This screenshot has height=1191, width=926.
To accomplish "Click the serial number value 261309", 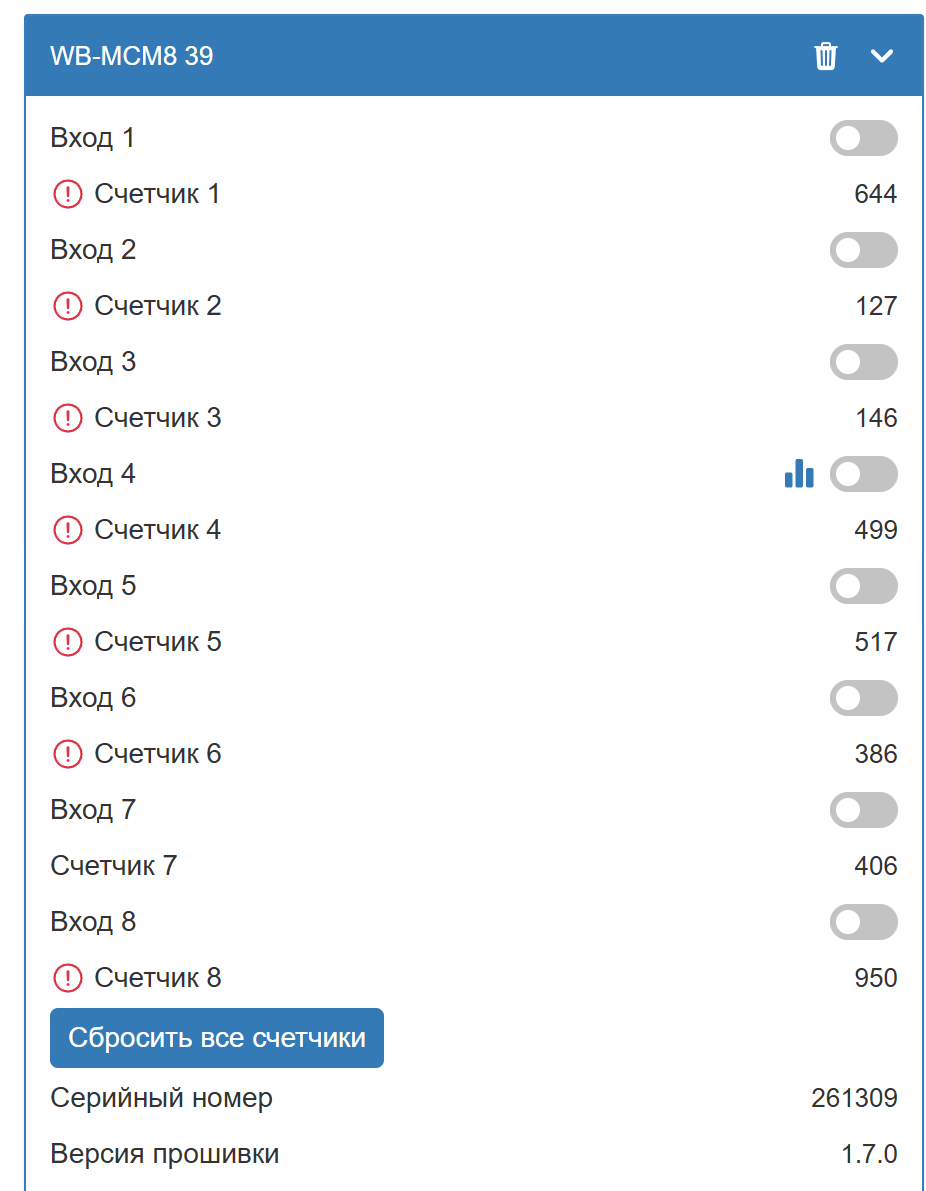I will pyautogui.click(x=854, y=1098).
